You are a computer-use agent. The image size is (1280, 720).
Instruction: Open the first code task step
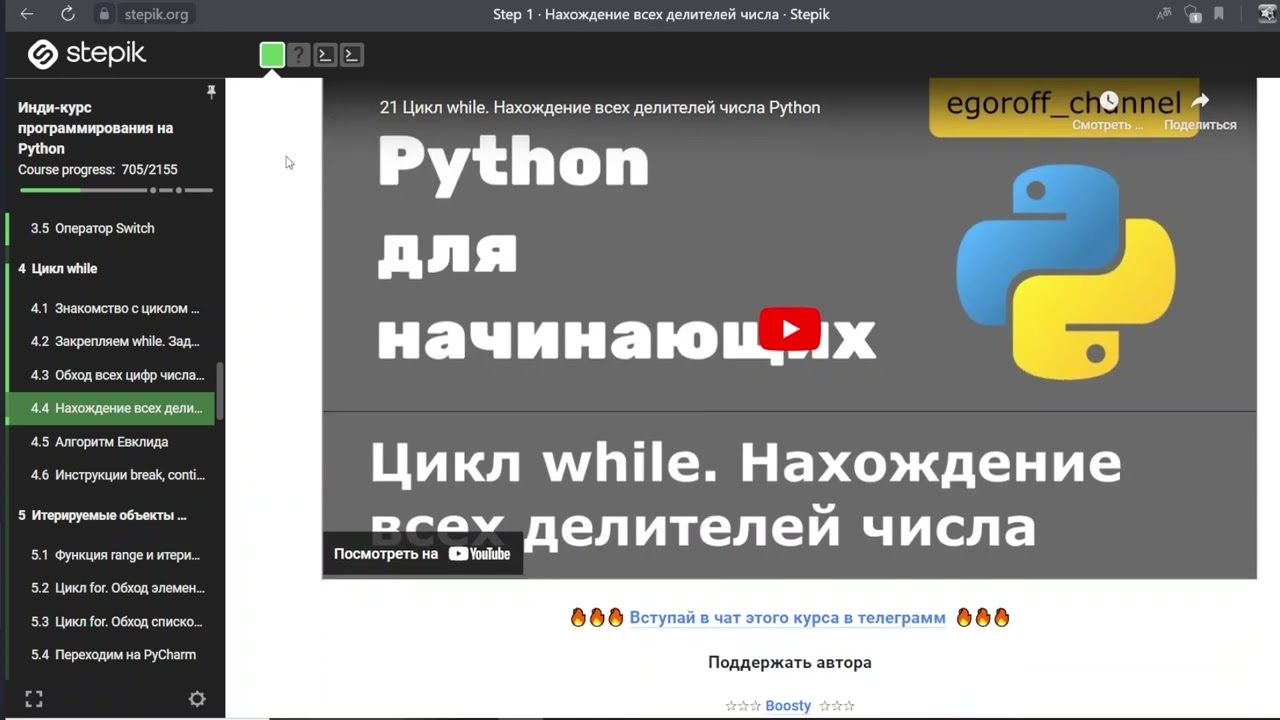coord(325,55)
